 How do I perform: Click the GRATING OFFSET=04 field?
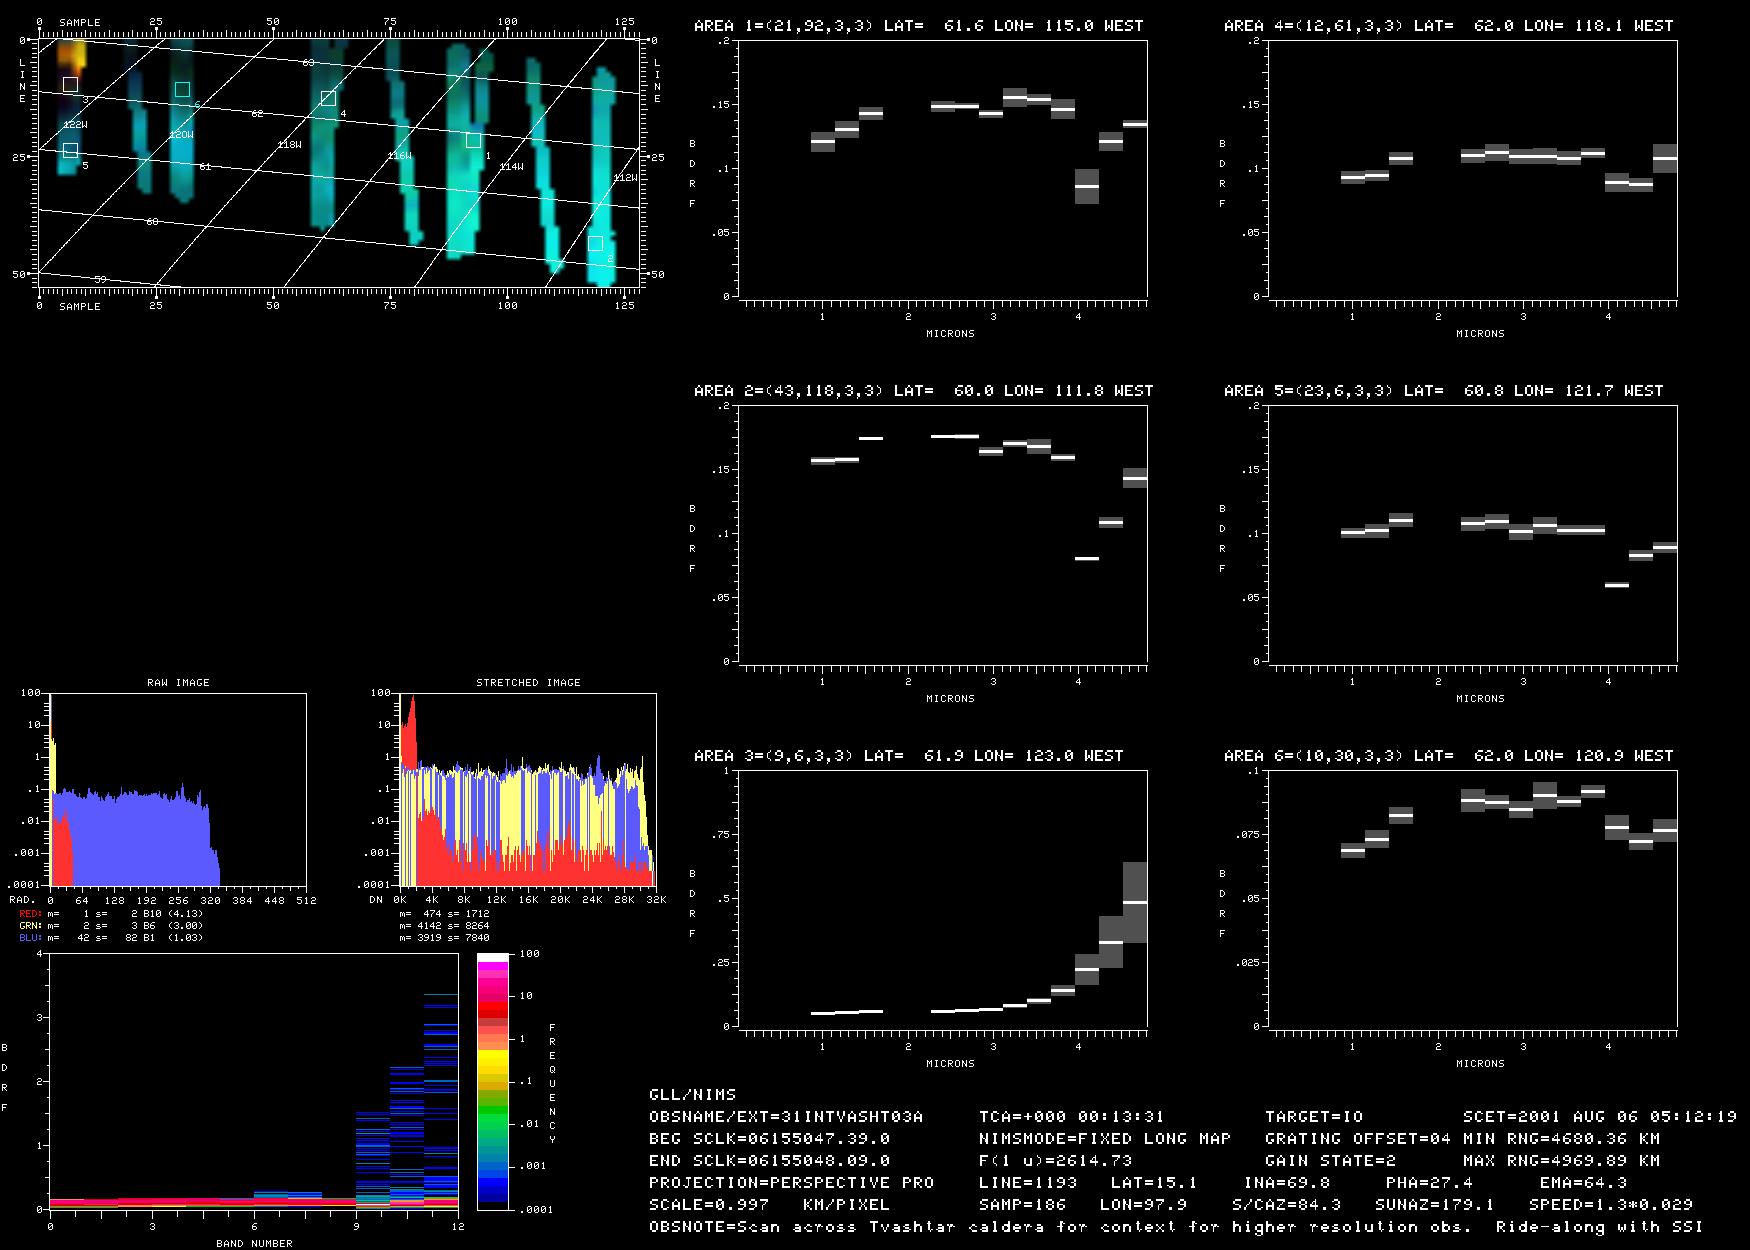1358,1139
